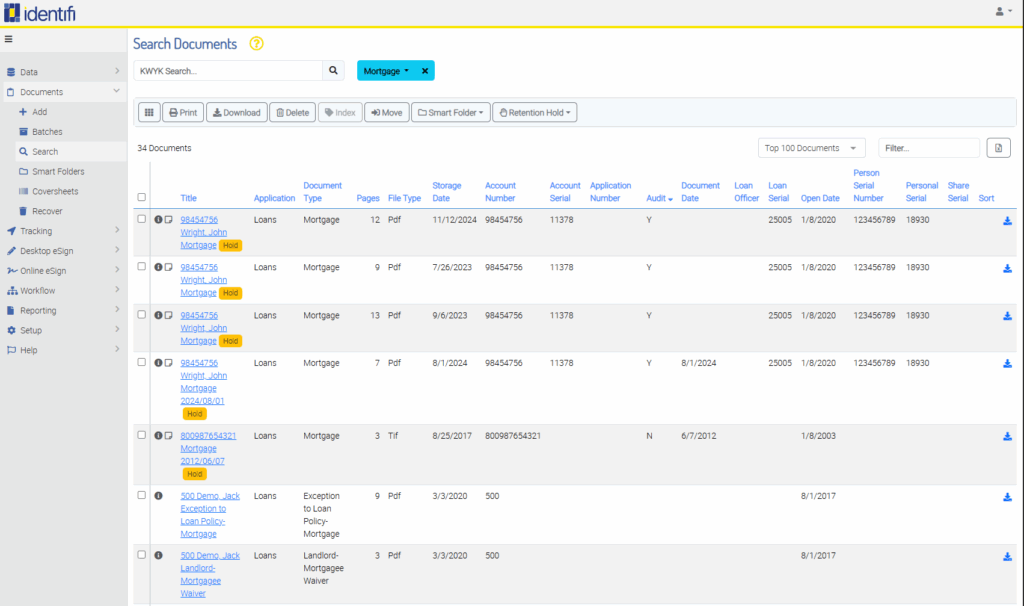Check the box for Exception to Loan Policy row
The height and width of the screenshot is (606, 1024).
tap(142, 495)
